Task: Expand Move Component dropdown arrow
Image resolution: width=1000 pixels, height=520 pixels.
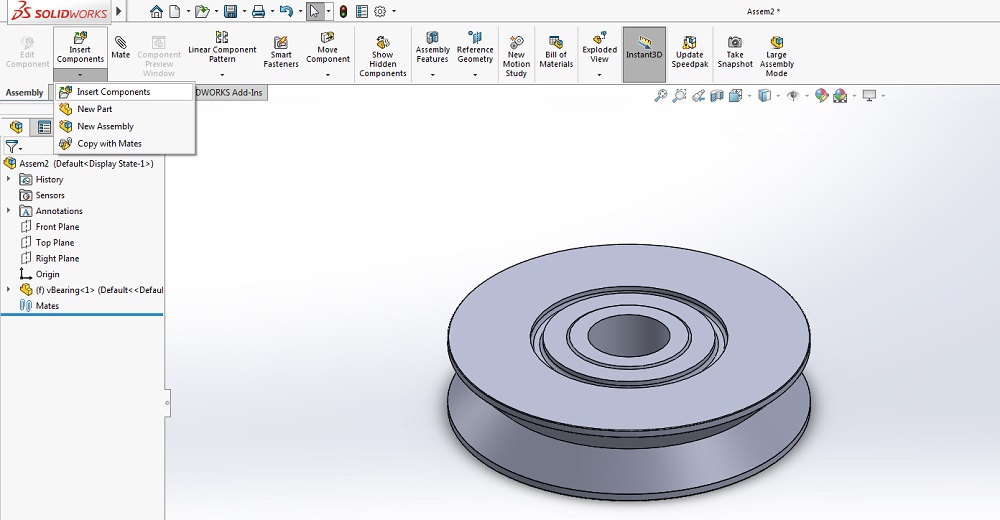Action: click(x=328, y=75)
